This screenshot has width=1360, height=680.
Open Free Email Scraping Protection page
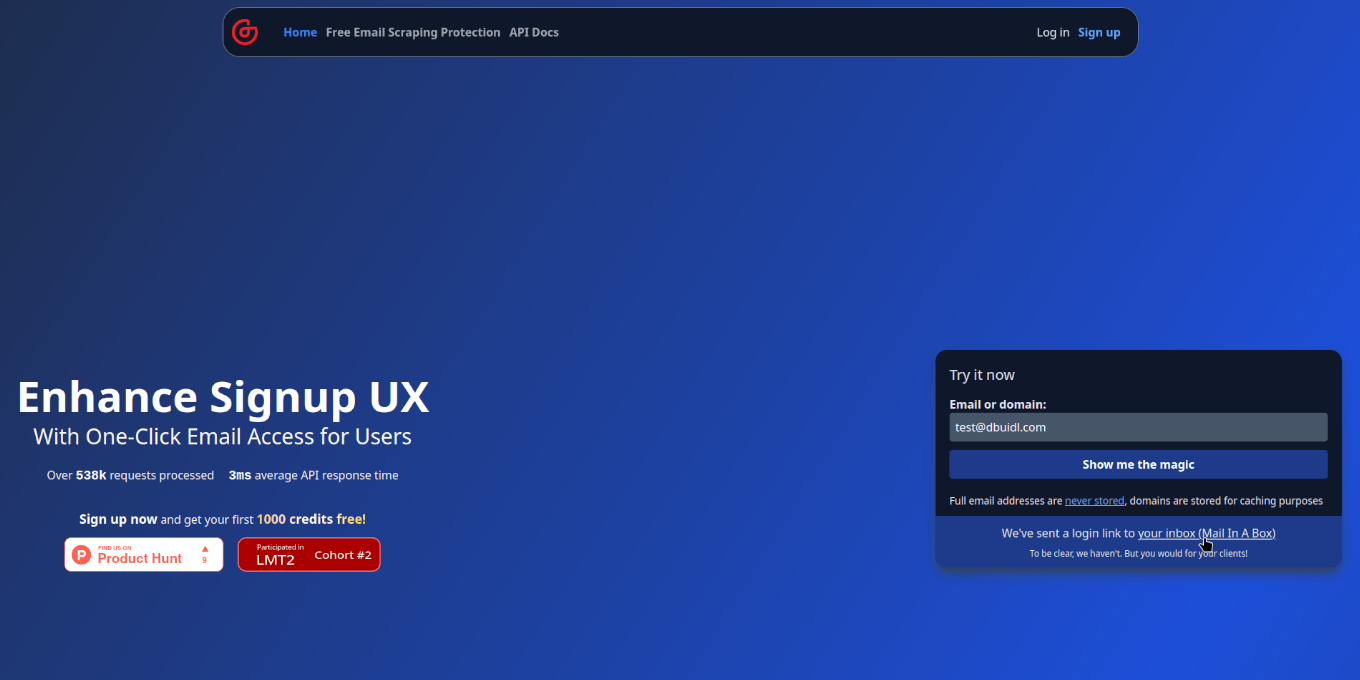pyautogui.click(x=413, y=33)
